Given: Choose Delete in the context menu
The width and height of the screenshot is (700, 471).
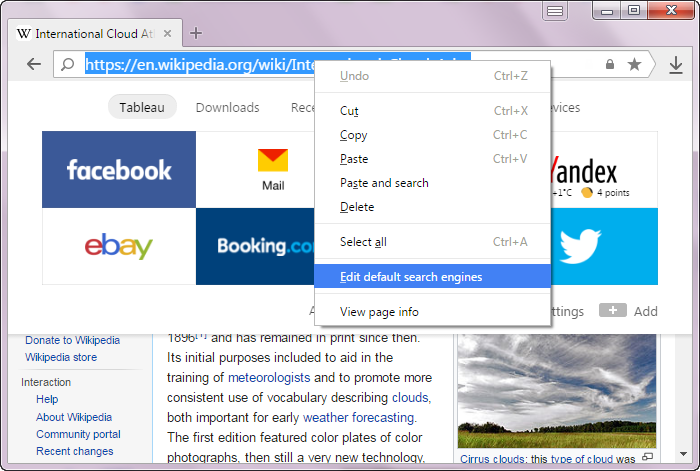Looking at the screenshot, I should click(x=432, y=207).
